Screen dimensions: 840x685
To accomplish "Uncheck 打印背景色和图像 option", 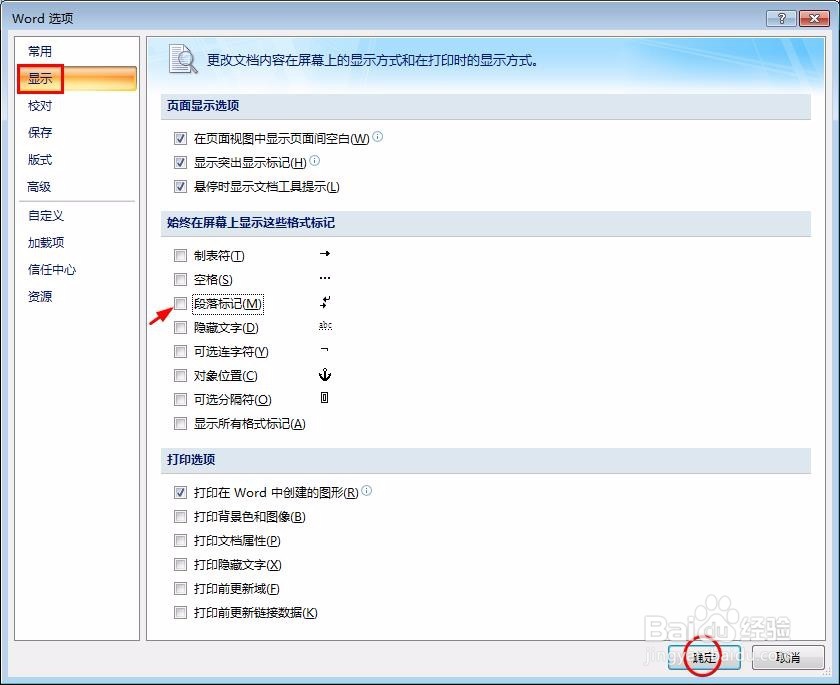I will [180, 517].
